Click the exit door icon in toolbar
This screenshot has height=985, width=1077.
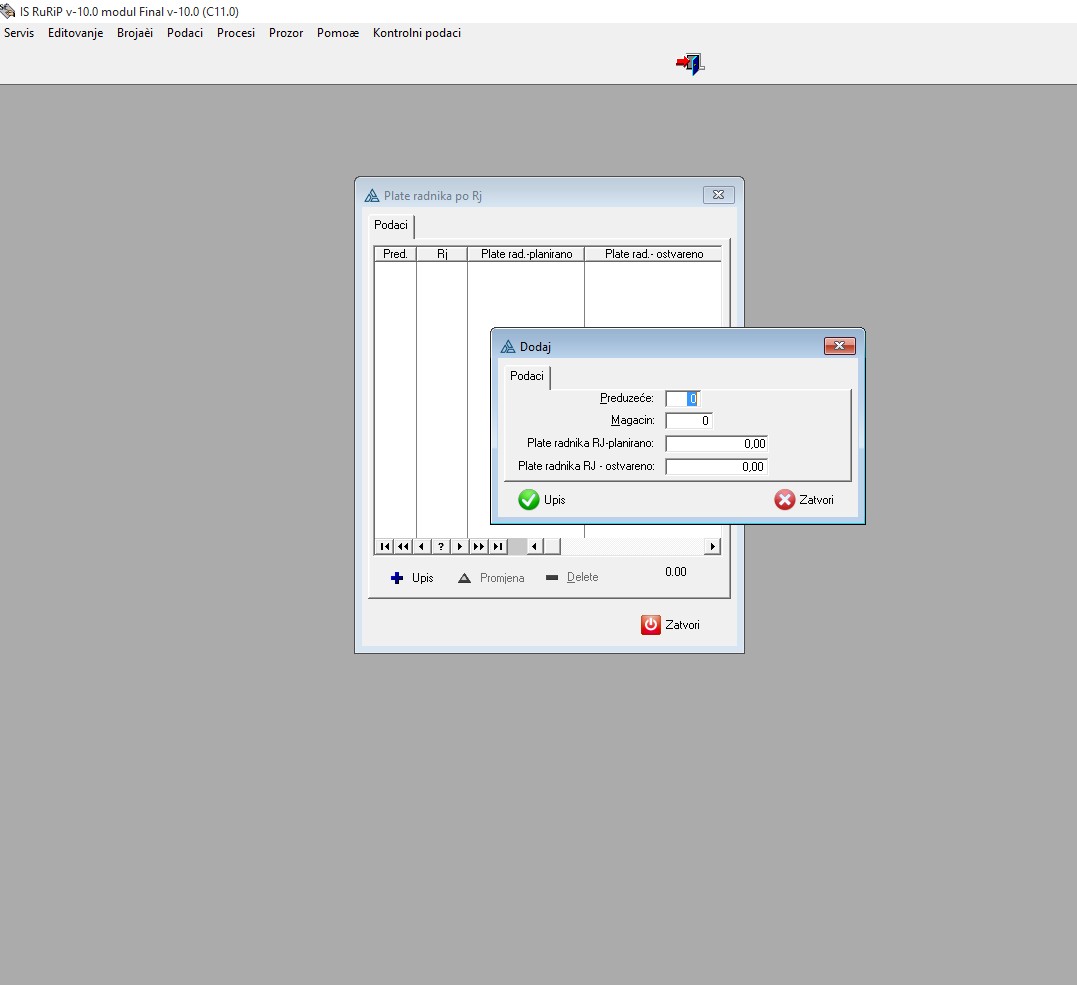[x=690, y=64]
